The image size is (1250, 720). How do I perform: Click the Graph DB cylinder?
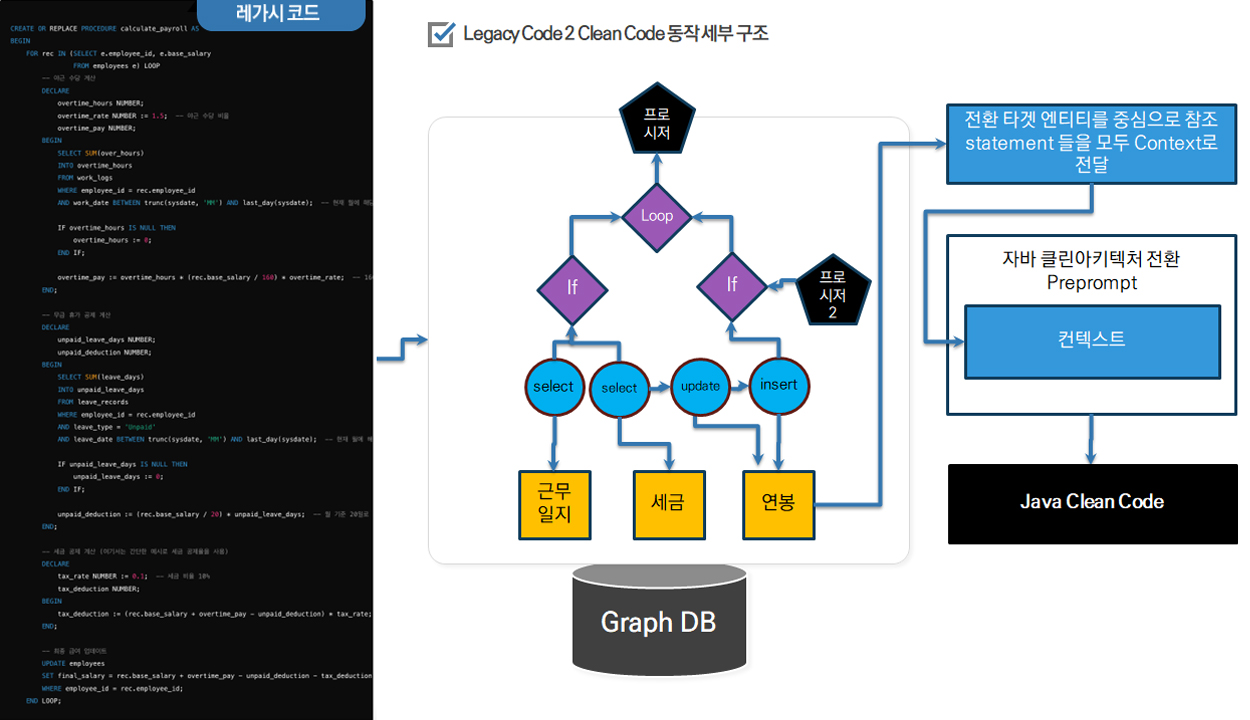(x=659, y=621)
